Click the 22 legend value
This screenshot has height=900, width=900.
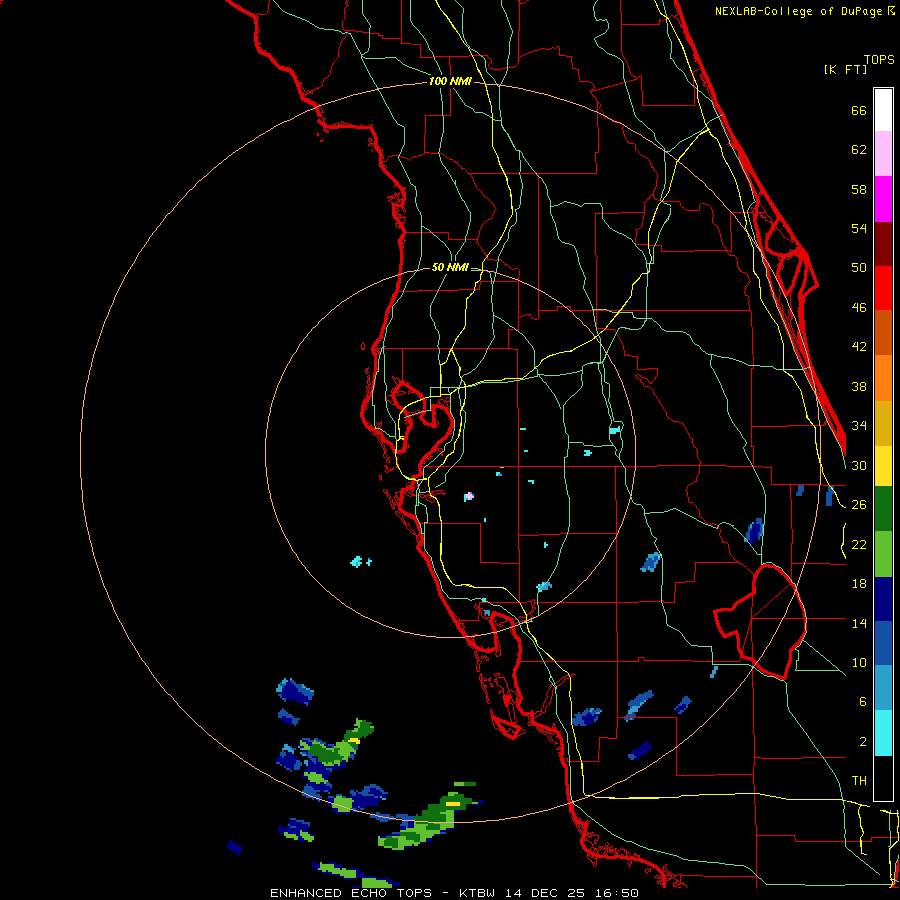tap(859, 545)
